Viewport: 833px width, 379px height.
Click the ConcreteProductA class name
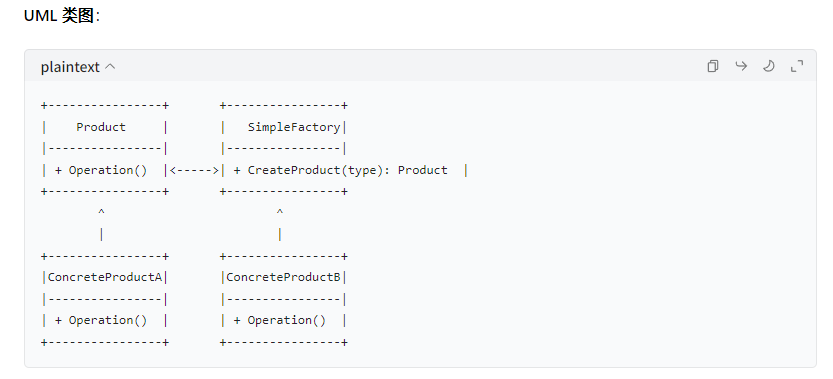[105, 277]
